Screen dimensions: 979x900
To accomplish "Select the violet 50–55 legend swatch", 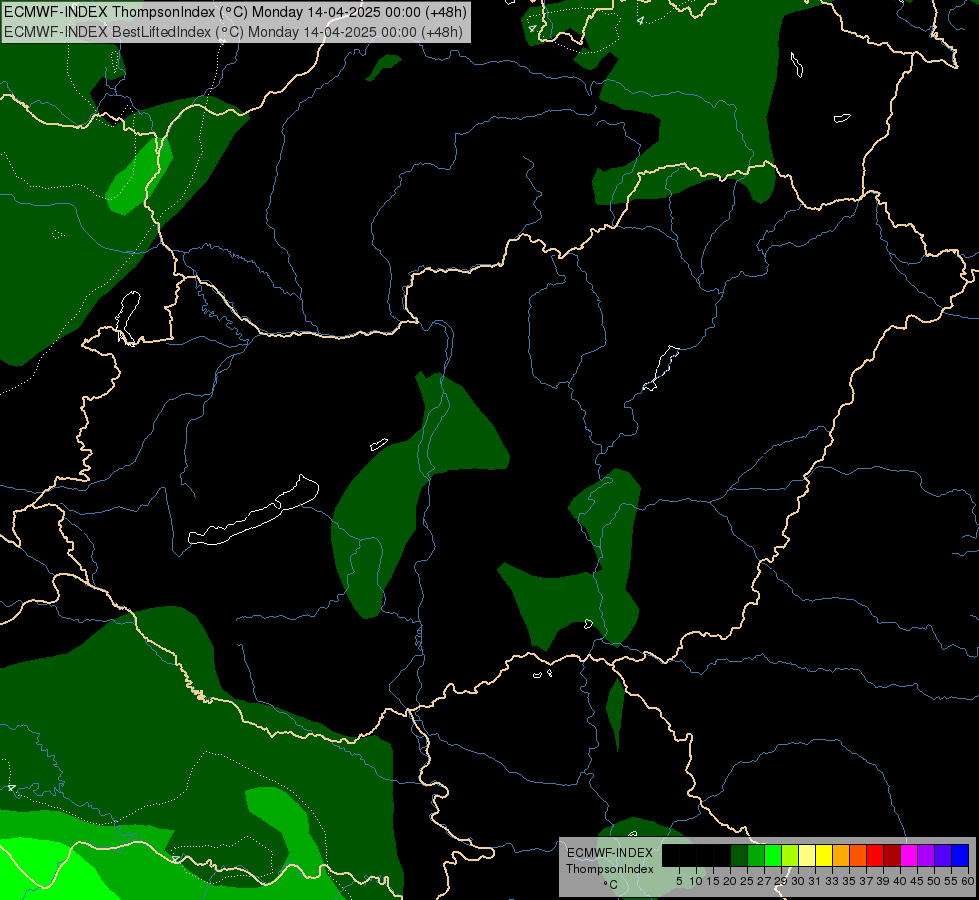I will point(943,855).
